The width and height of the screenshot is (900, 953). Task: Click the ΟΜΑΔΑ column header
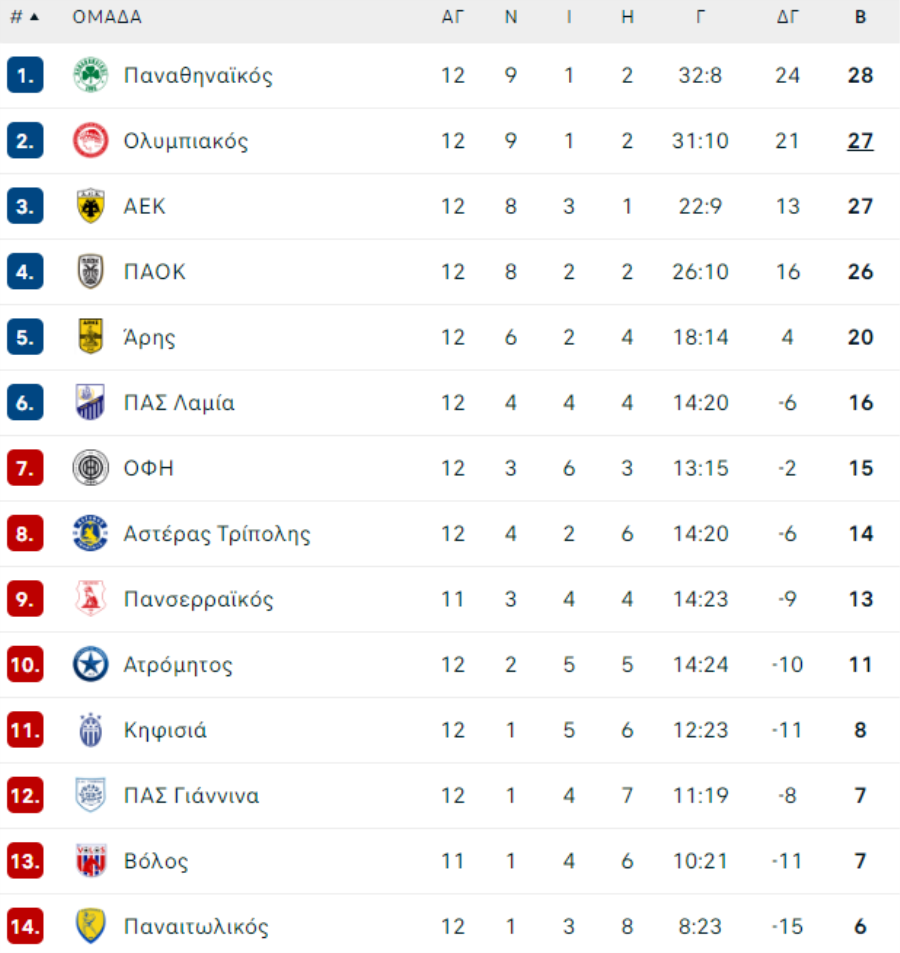[x=107, y=17]
